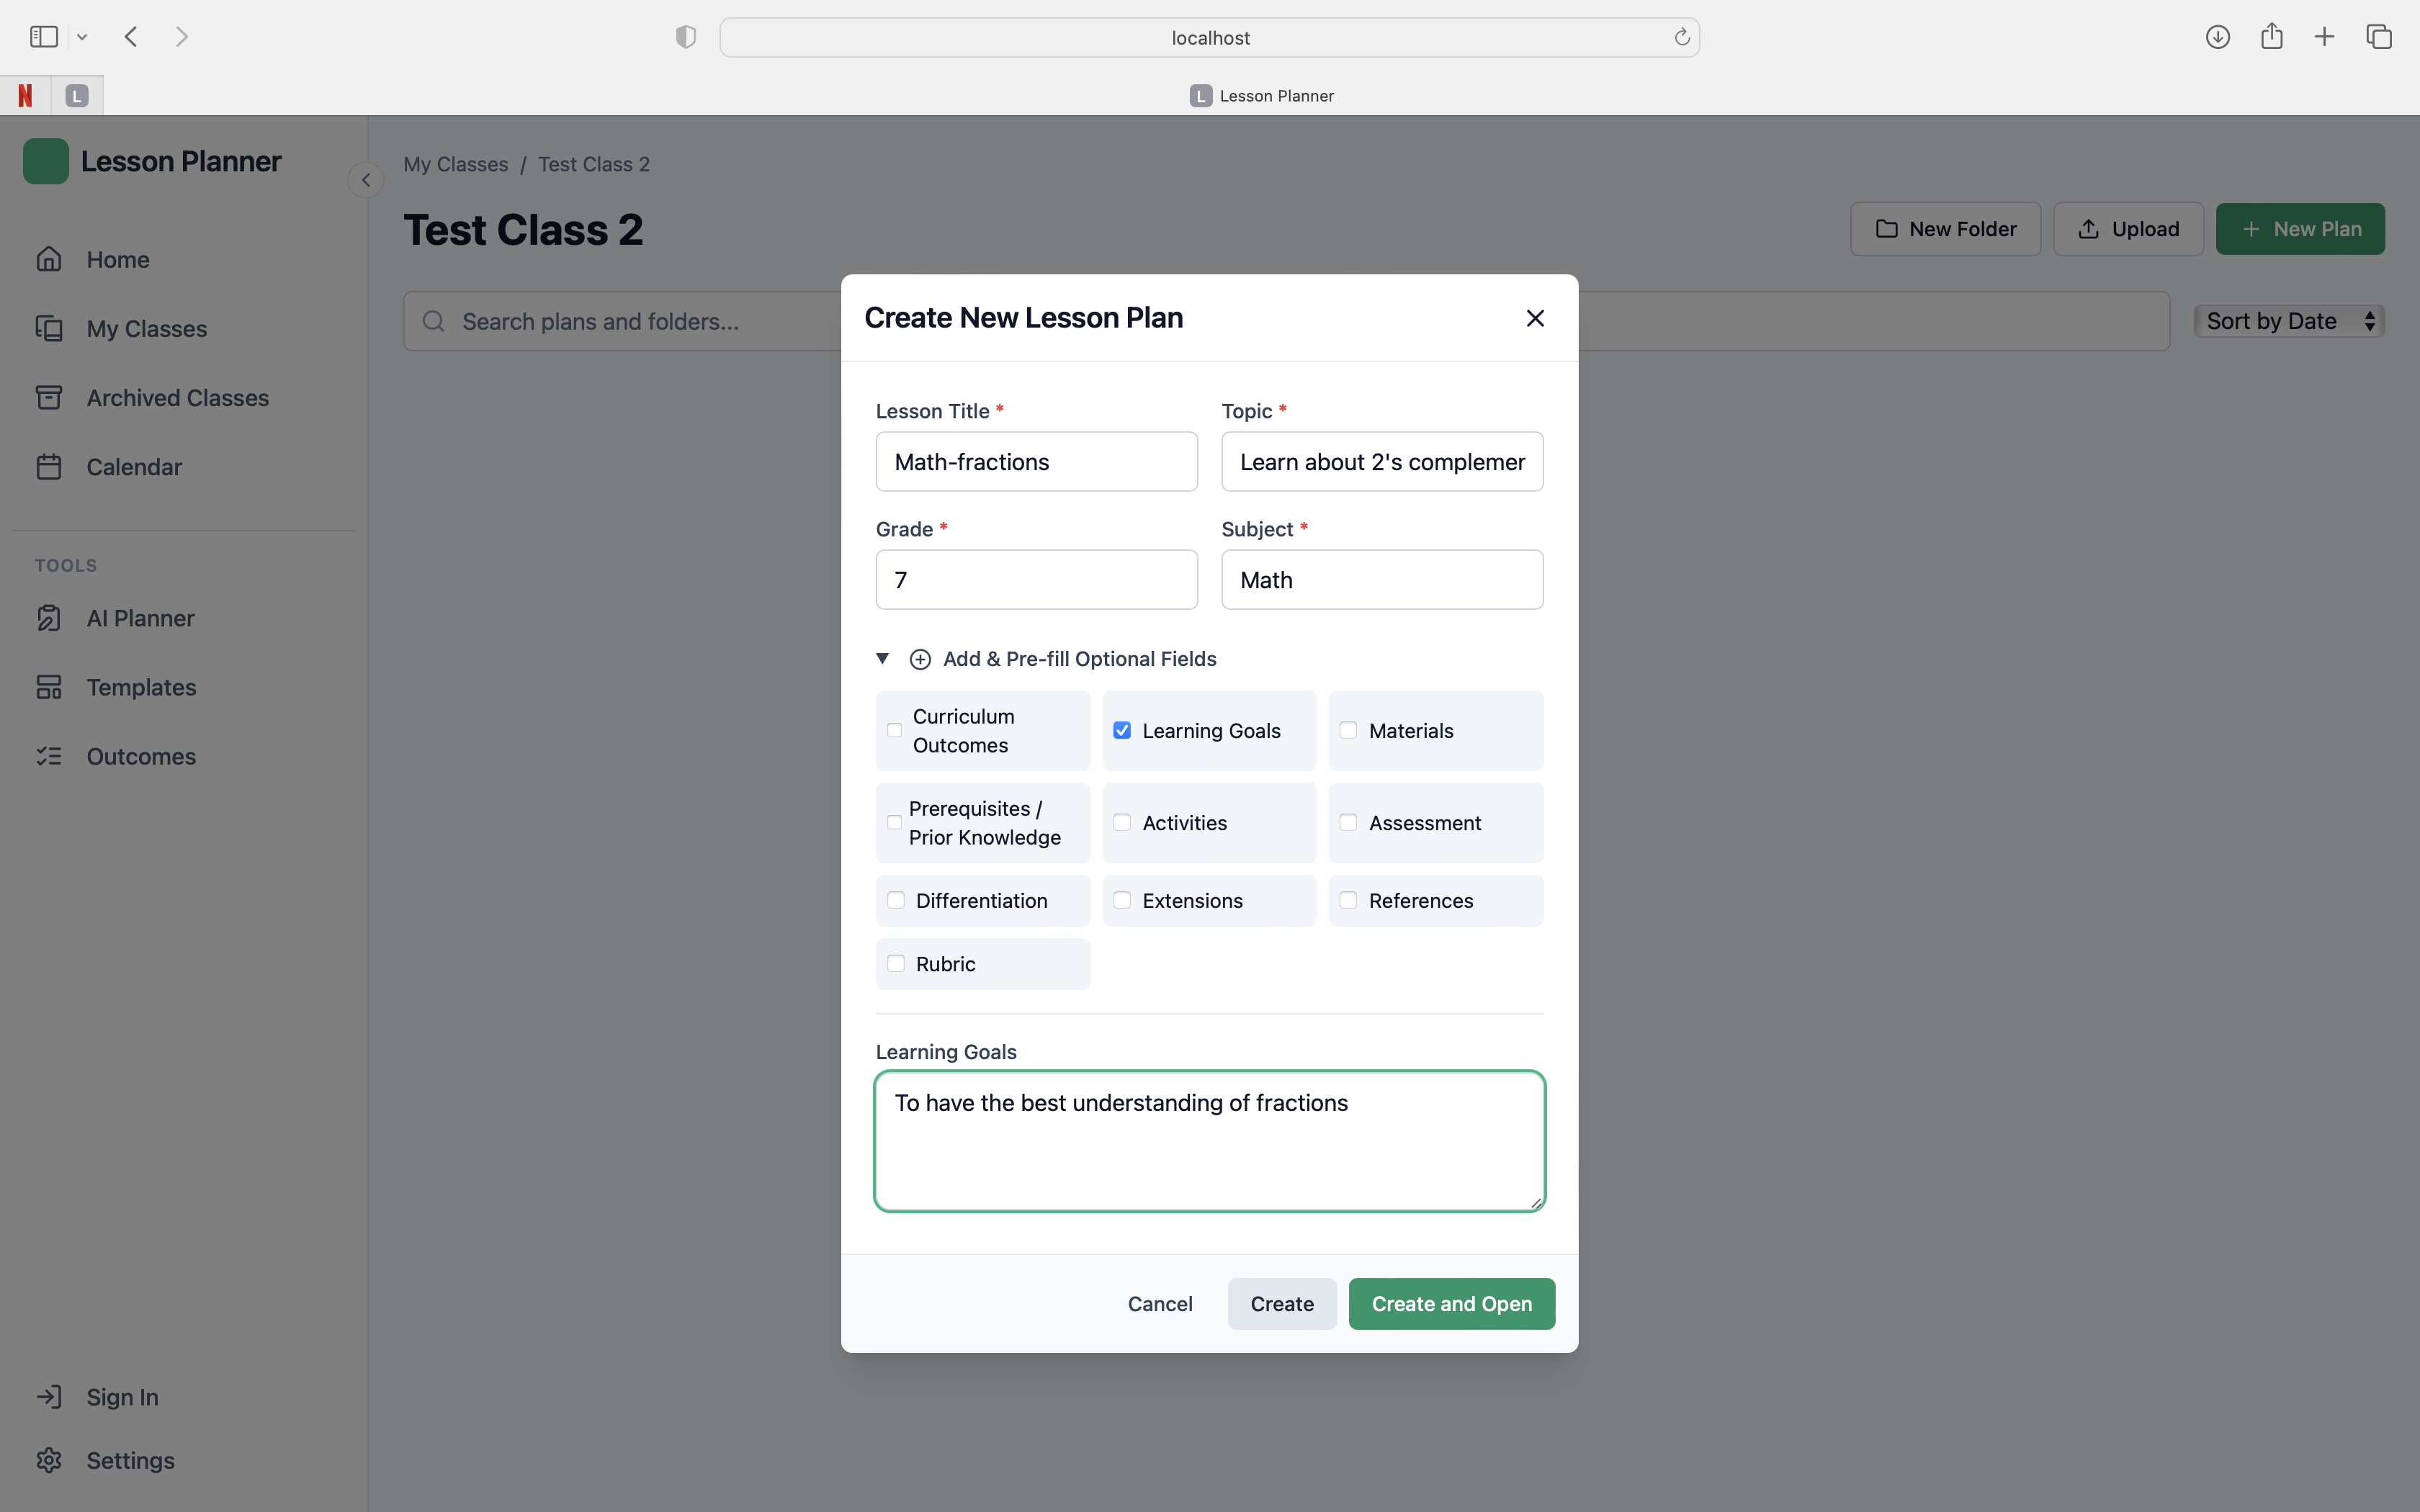Switch to the Netflix pinned tab
The height and width of the screenshot is (1512, 2420).
tap(25, 96)
